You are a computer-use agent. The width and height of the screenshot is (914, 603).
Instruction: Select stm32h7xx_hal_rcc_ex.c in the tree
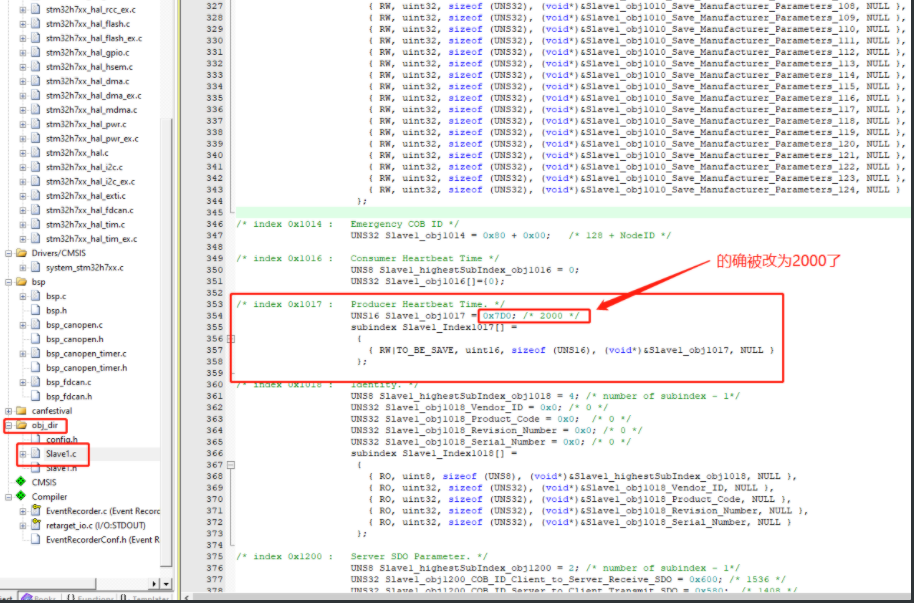(91, 10)
